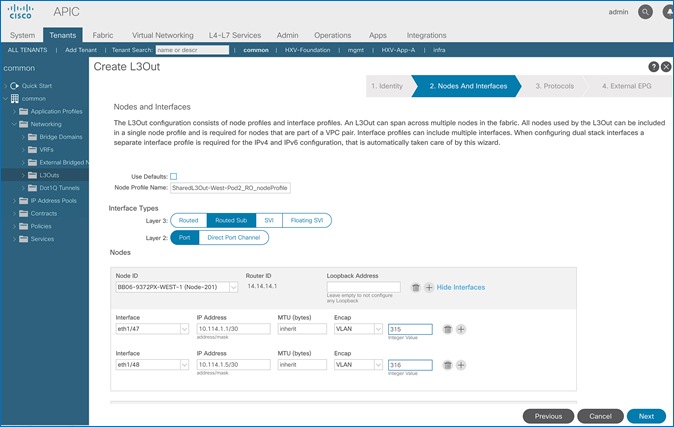This screenshot has height=427, width=674.
Task: Click the common tenant grid icon
Action: coord(15,98)
